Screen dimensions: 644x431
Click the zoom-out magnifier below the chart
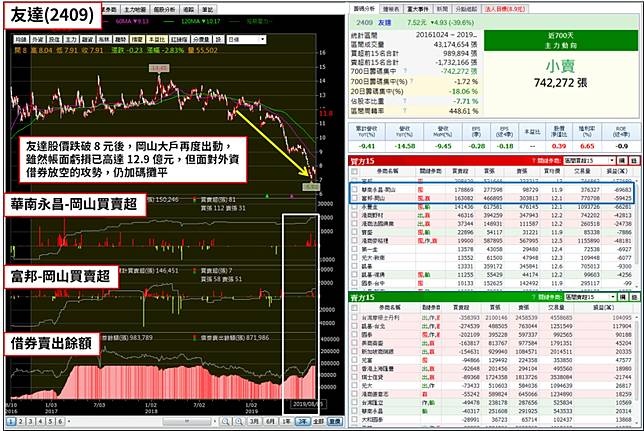[x=225, y=421]
